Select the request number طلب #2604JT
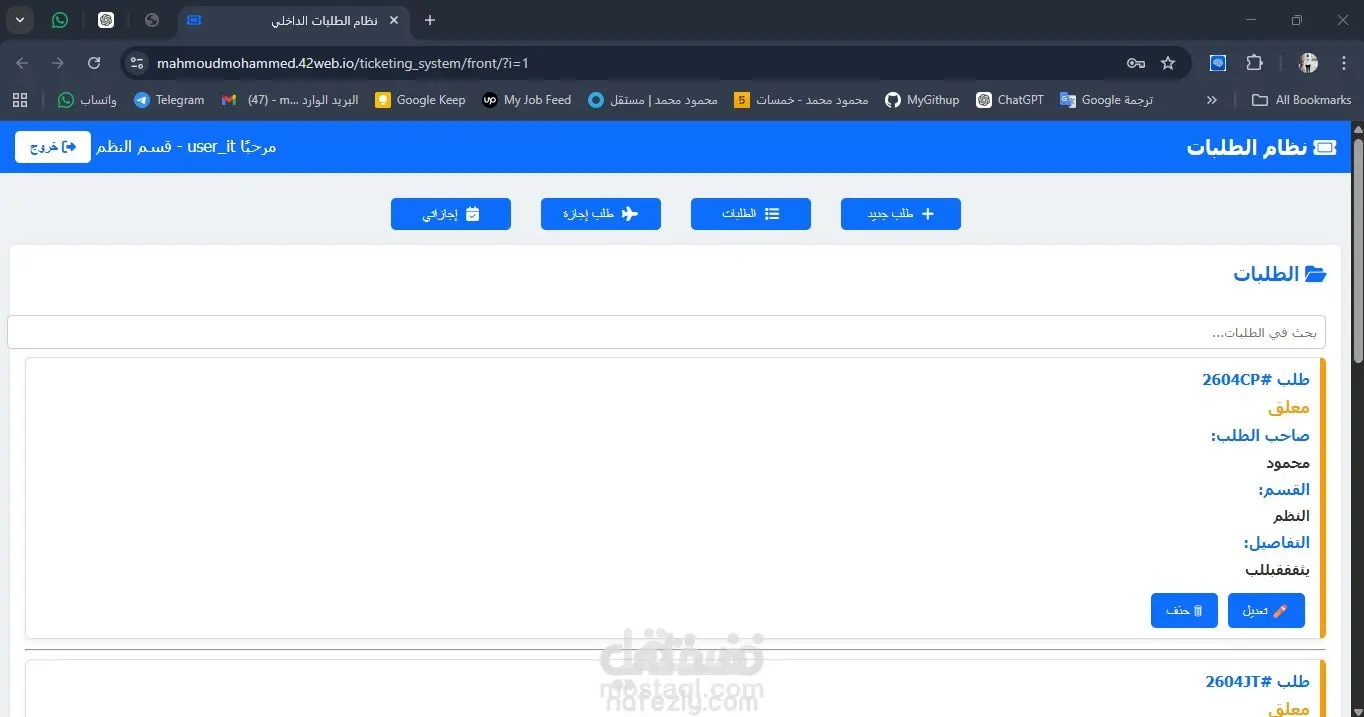The width and height of the screenshot is (1364, 717). click(x=1258, y=681)
